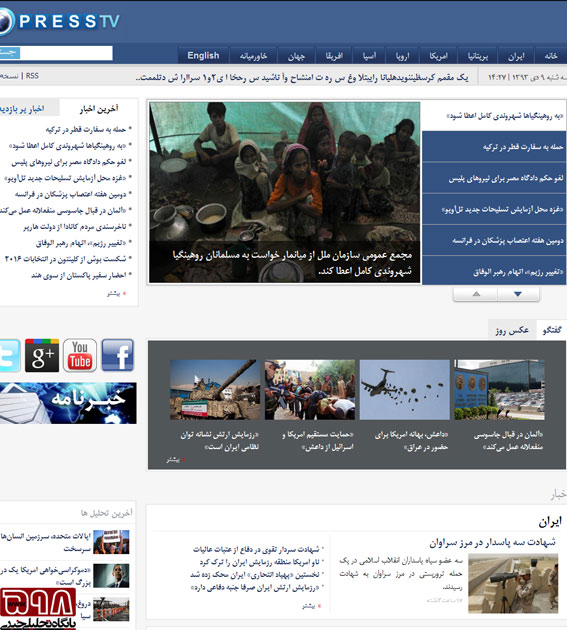Viewport: 567px width, 630px height.
Task: Open the tank army drill thumbnail
Action: [215, 390]
